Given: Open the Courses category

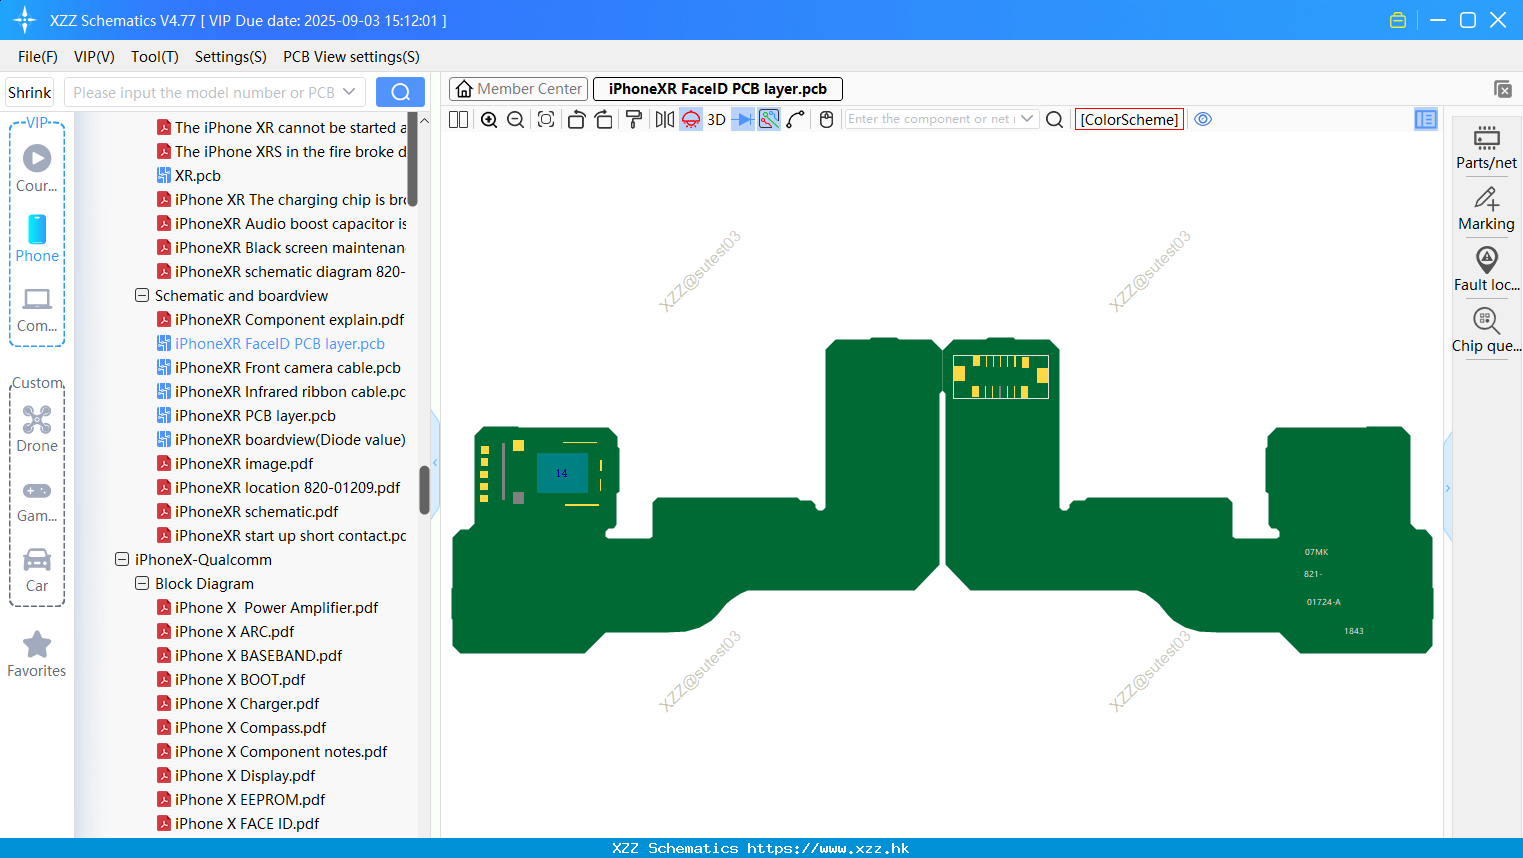Looking at the screenshot, I should point(37,168).
